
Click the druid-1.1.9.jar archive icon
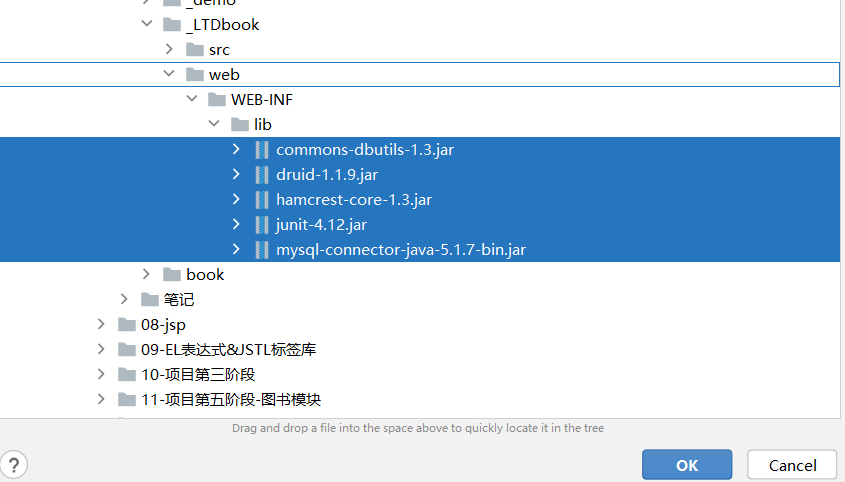click(x=262, y=175)
